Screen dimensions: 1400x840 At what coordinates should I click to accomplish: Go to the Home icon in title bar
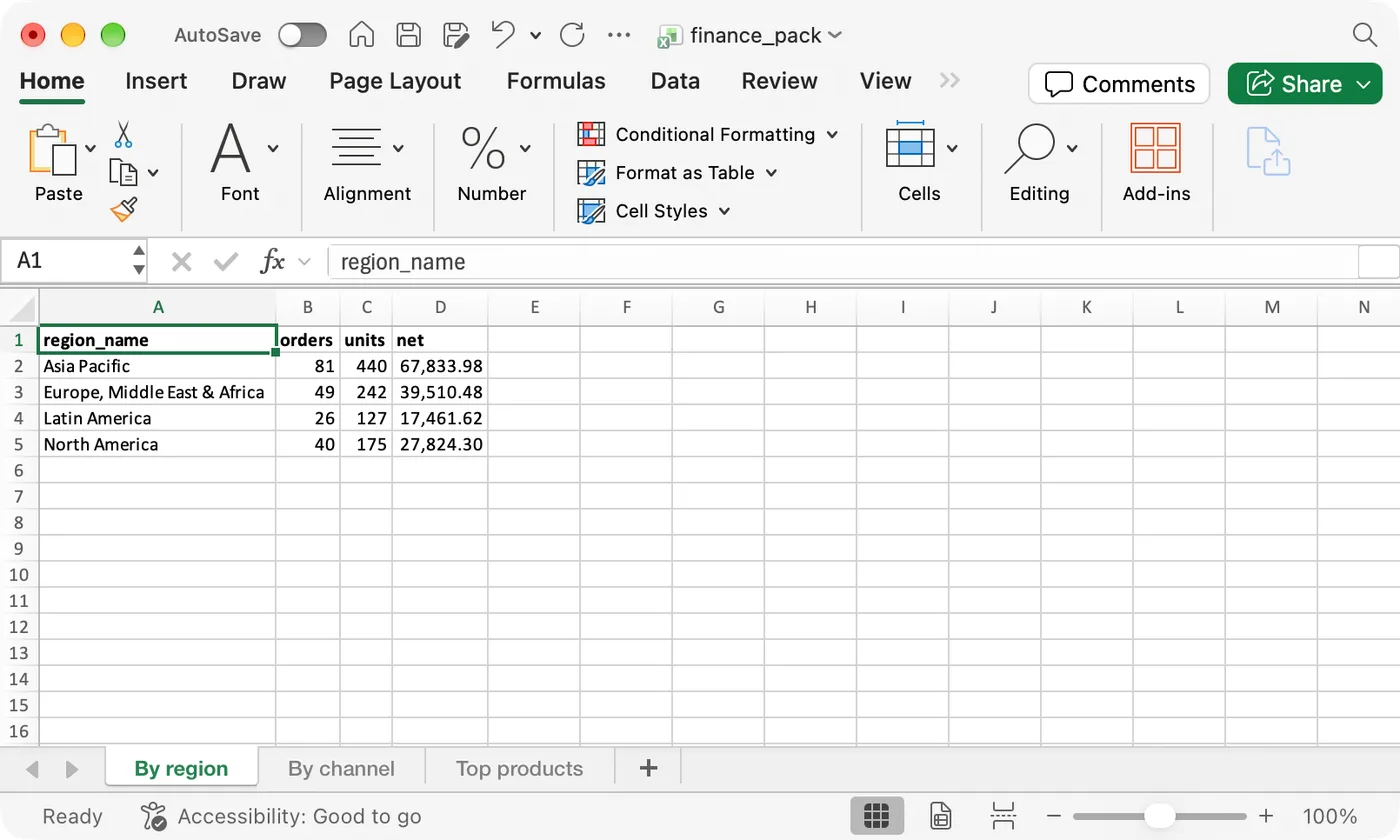361,35
